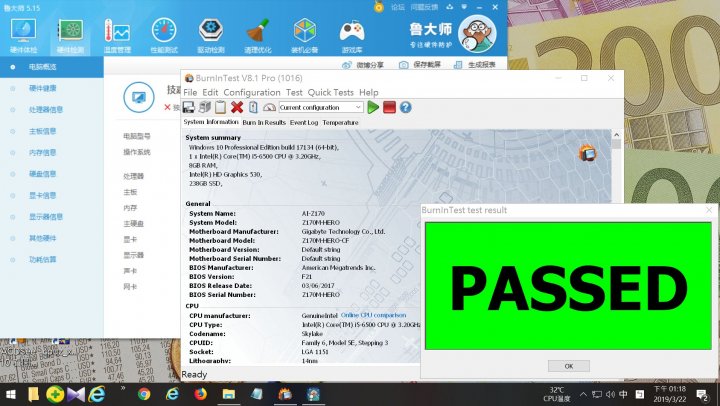
Task: Click BurnInTest flame logo in system summary
Action: point(587,153)
